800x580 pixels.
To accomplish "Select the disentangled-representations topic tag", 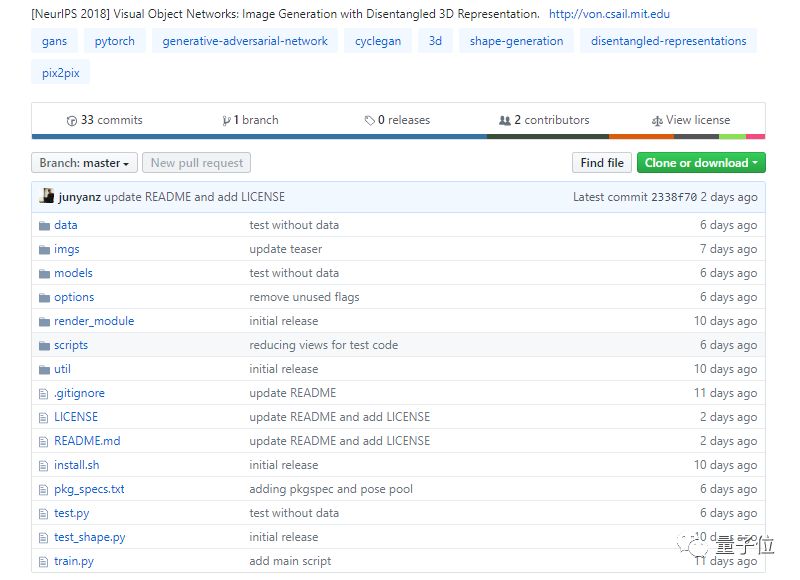I will pyautogui.click(x=668, y=41).
